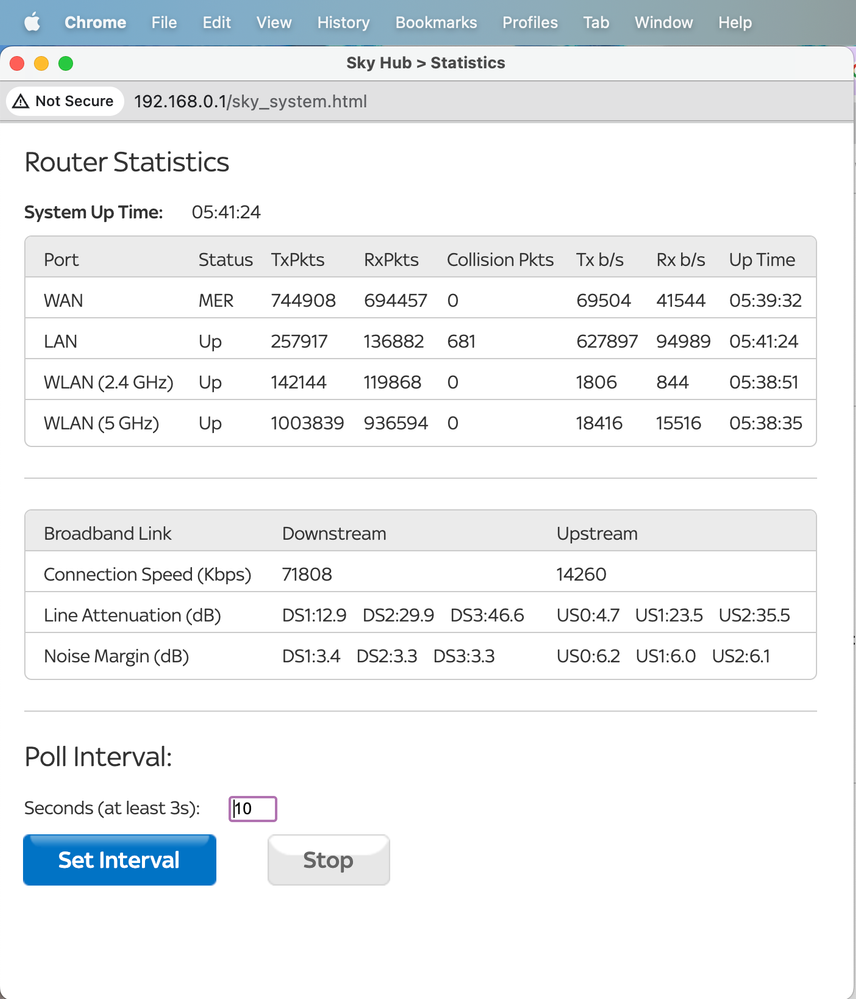
Task: Click LAN Tx b/s value 627897
Action: pyautogui.click(x=607, y=341)
